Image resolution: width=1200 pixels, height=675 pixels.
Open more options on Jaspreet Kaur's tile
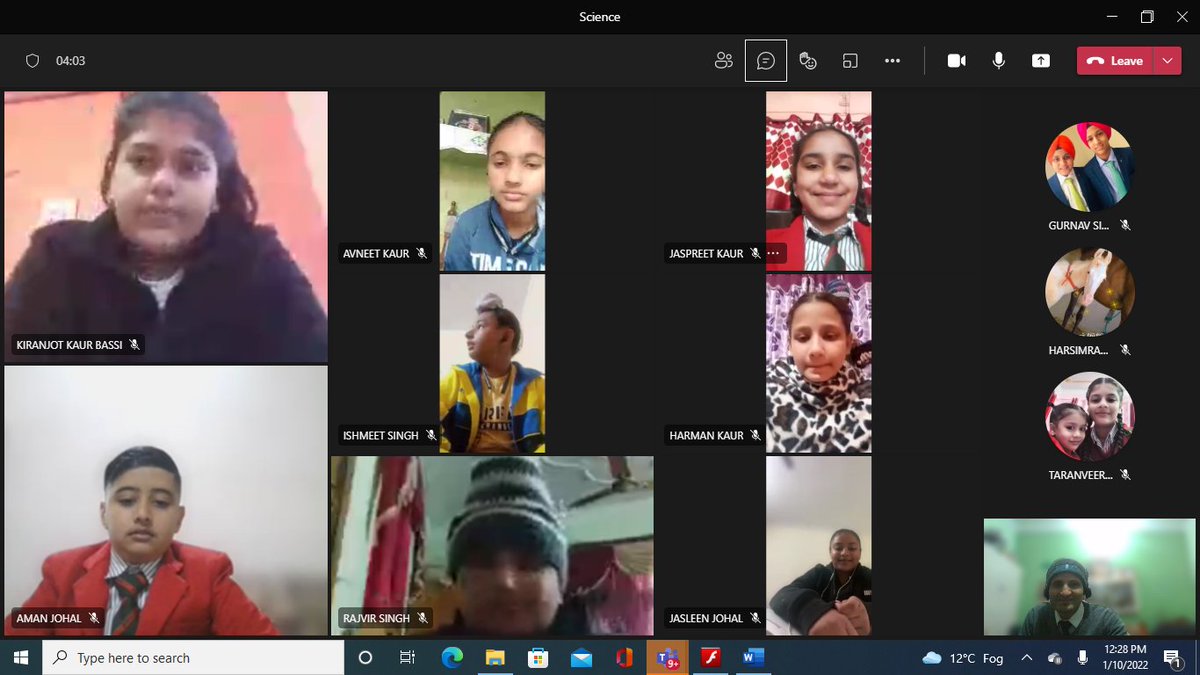click(x=772, y=254)
